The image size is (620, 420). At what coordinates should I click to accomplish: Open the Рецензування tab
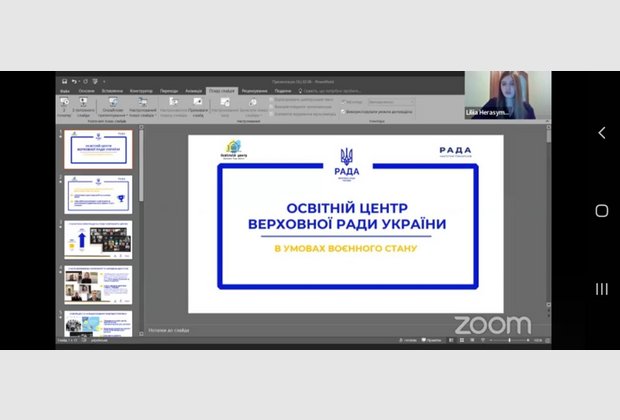click(255, 91)
